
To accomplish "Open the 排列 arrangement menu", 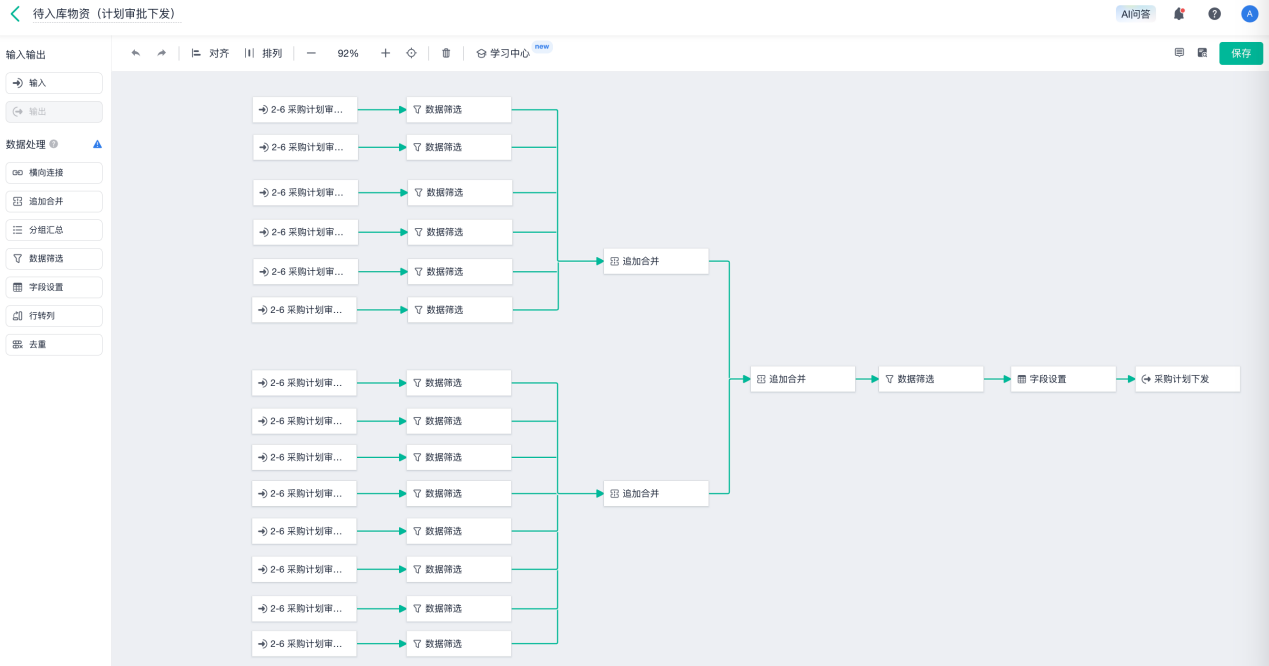I will (263, 53).
